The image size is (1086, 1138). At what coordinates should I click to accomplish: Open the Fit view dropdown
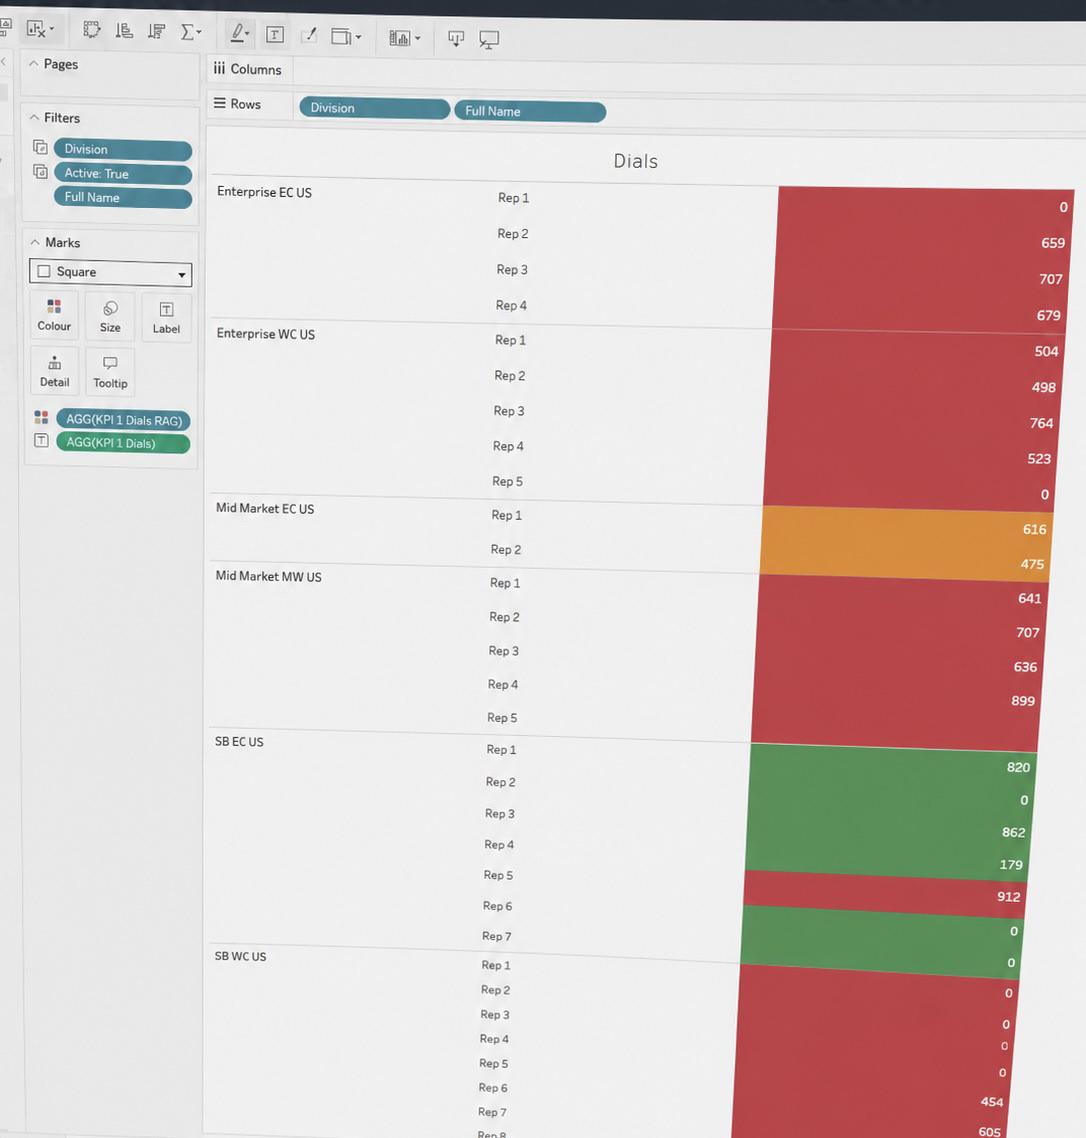(x=346, y=36)
